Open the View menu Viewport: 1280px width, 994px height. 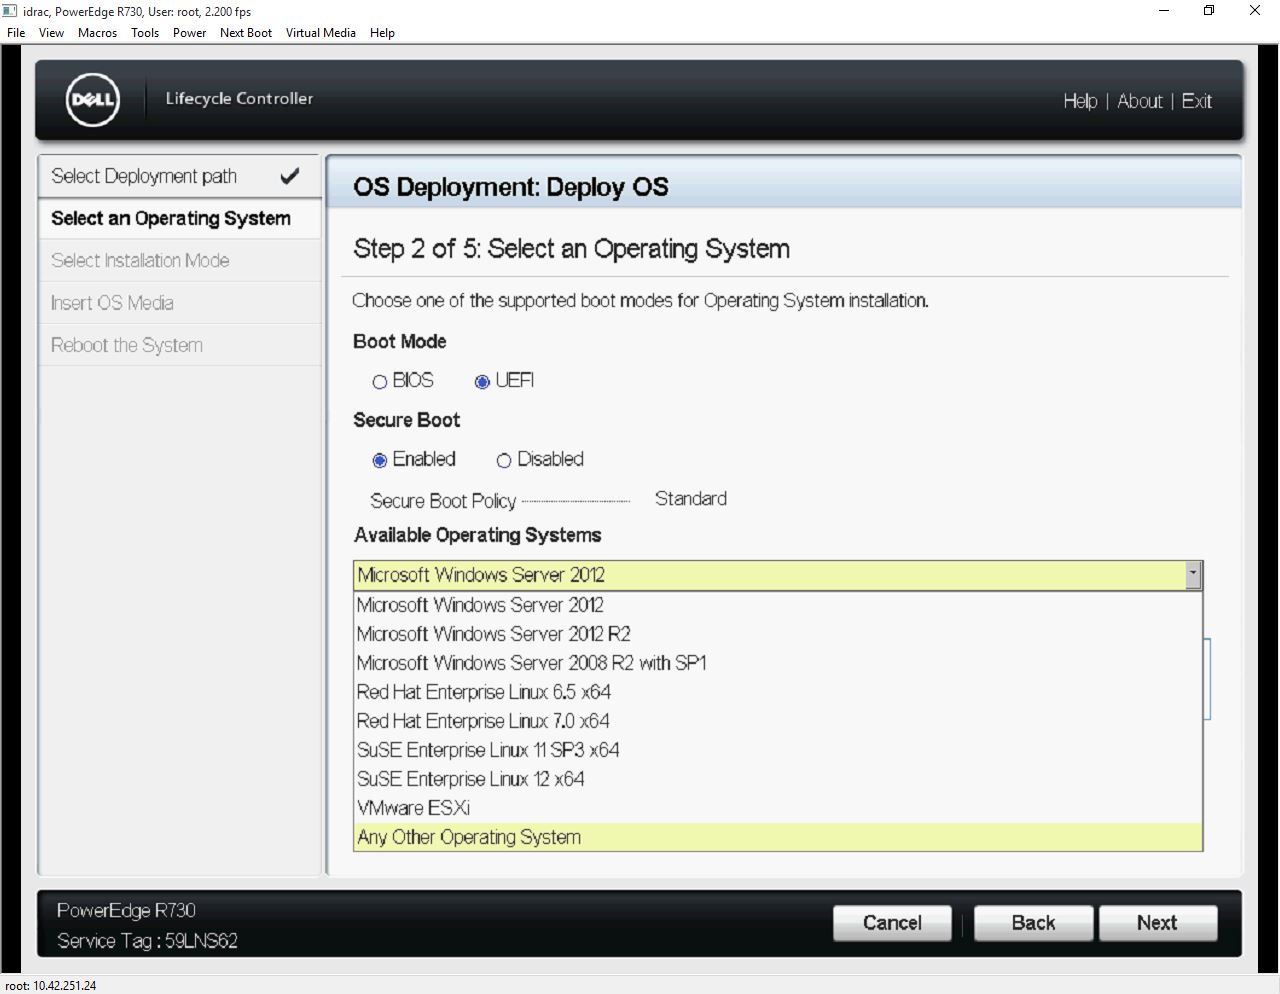pos(51,32)
